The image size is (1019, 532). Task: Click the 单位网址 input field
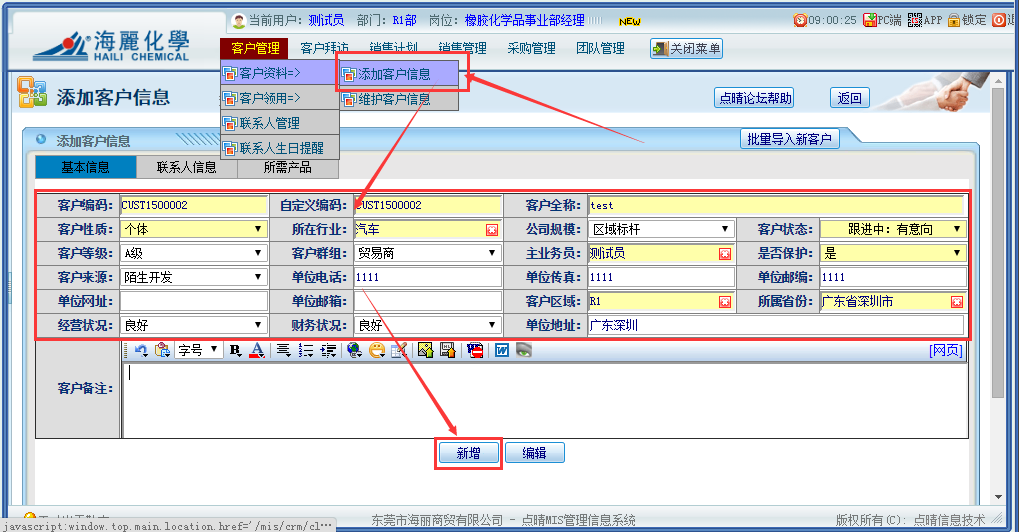point(193,301)
